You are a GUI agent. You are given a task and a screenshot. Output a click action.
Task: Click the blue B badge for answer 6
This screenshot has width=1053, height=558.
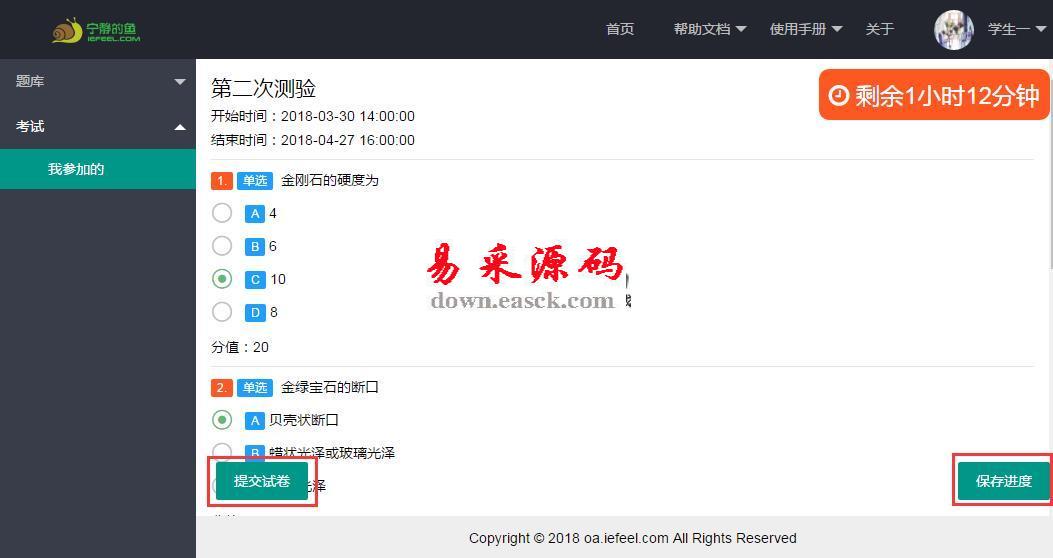pyautogui.click(x=255, y=246)
